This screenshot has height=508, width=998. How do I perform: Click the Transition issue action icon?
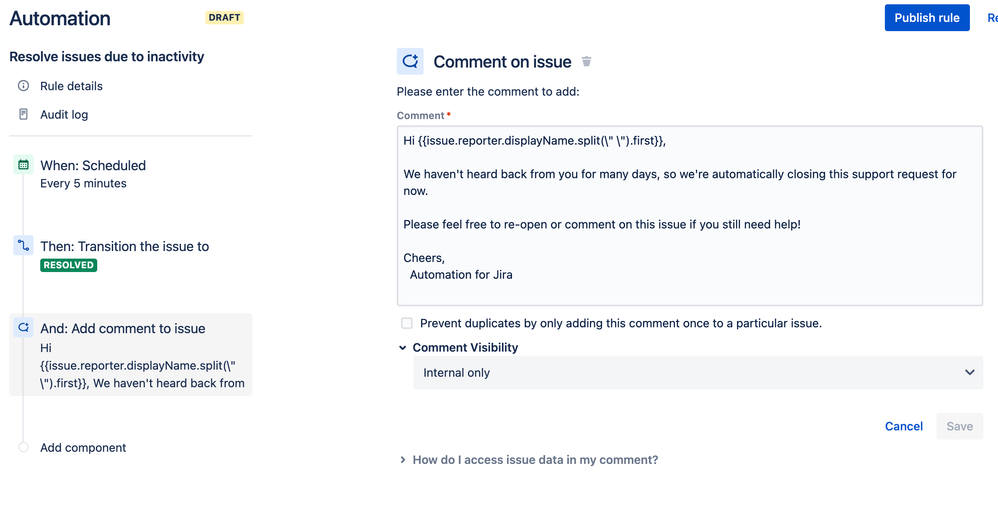point(24,246)
